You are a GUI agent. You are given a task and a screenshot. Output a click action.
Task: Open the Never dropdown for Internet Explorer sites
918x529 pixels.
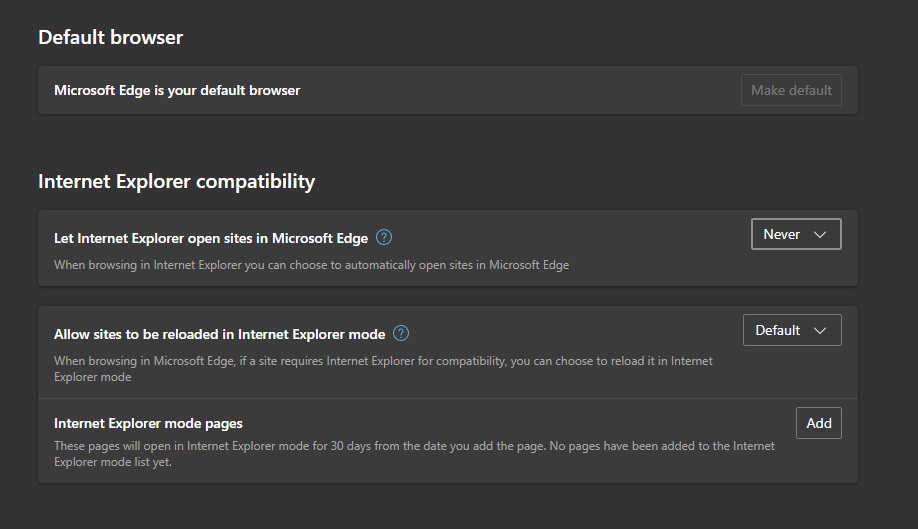[x=796, y=234]
